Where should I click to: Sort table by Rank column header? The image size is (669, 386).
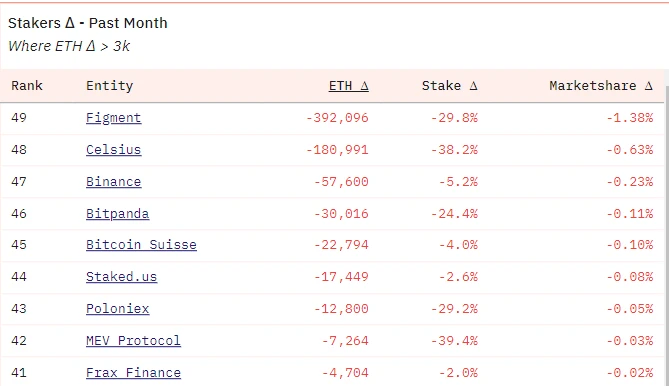coord(27,86)
